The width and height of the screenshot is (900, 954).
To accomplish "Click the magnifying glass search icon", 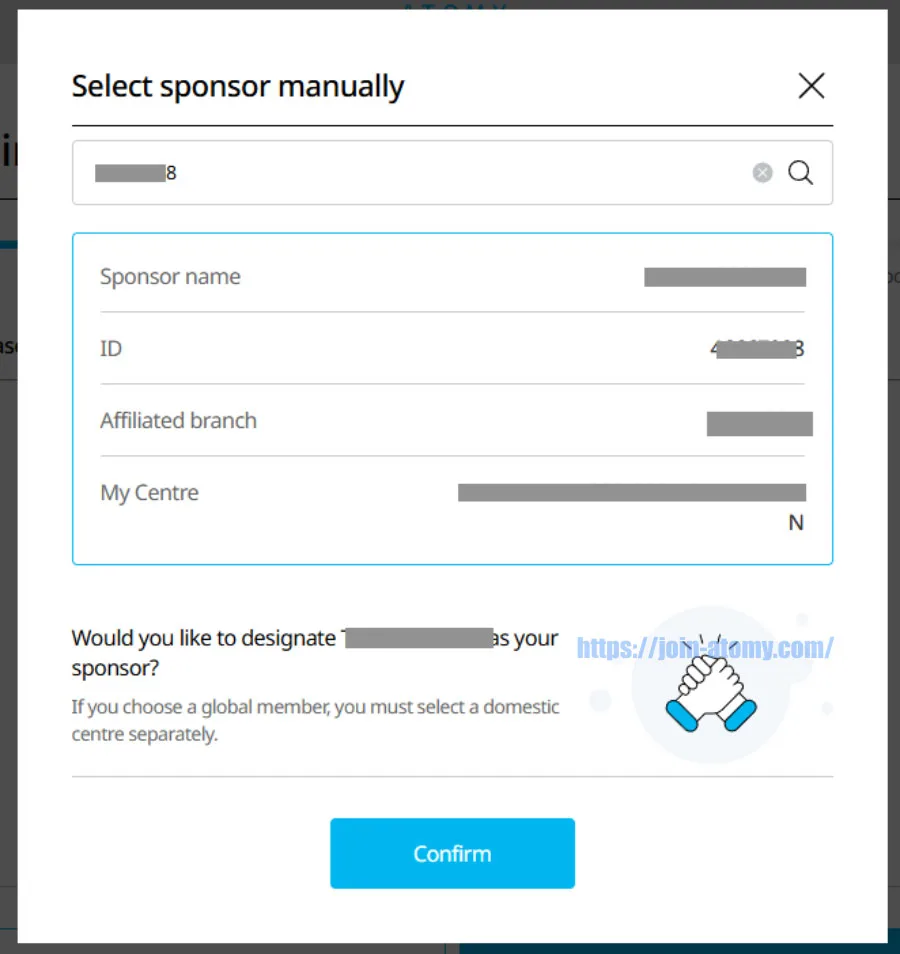I will click(800, 172).
